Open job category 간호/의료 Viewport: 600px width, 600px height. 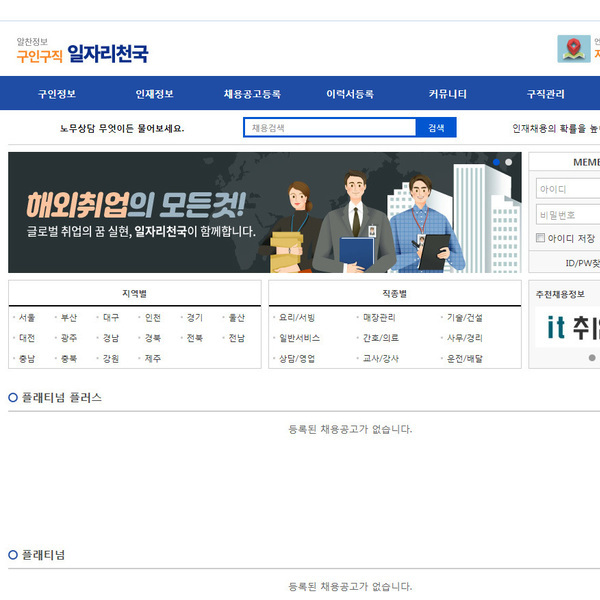click(x=381, y=338)
